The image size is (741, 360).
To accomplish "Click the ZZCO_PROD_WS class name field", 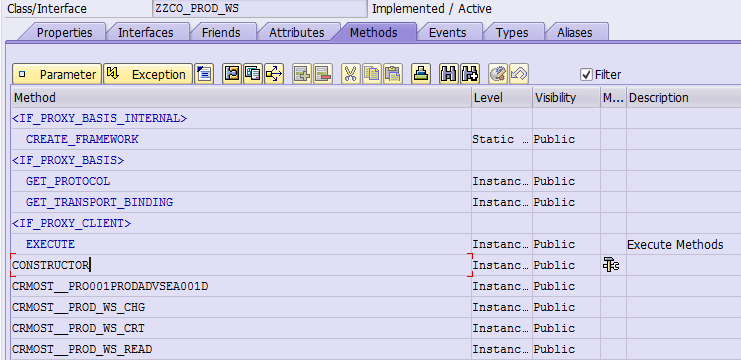I will [x=260, y=9].
